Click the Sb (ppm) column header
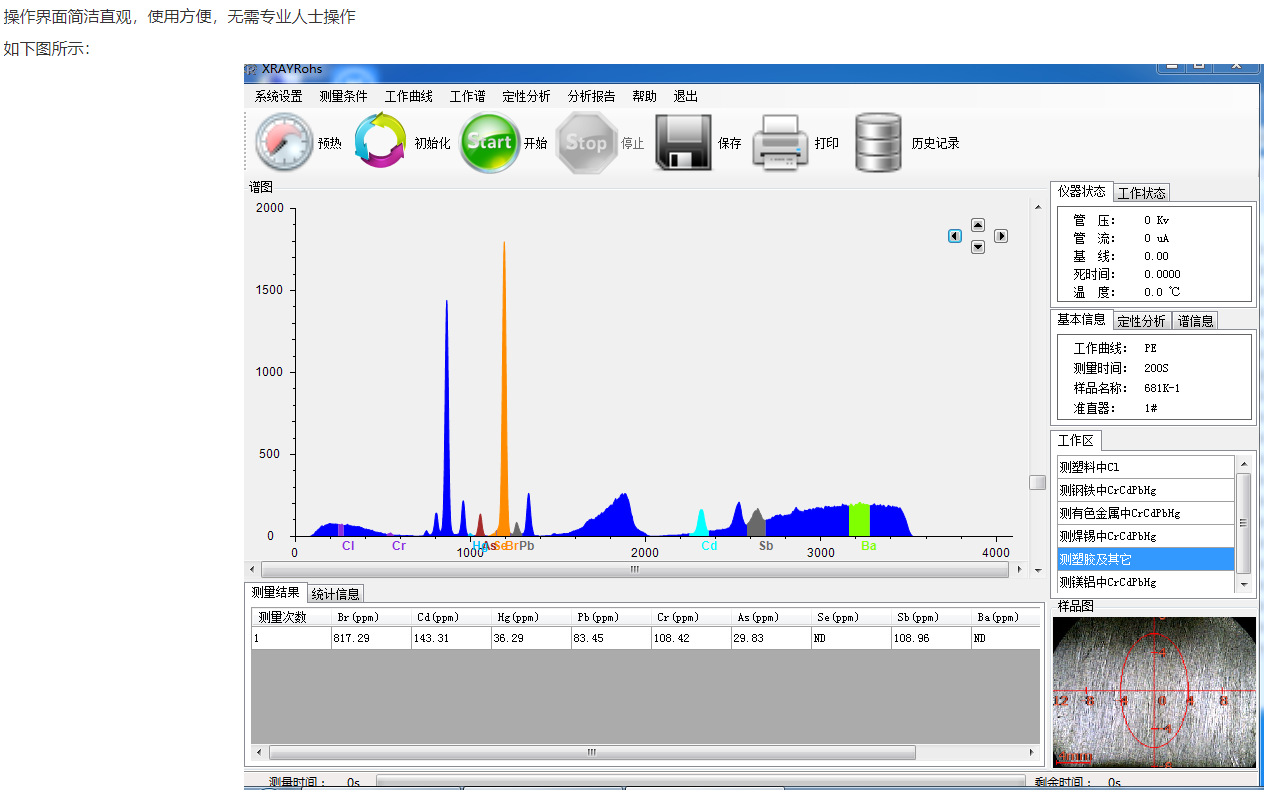The width and height of the screenshot is (1285, 798). point(931,617)
